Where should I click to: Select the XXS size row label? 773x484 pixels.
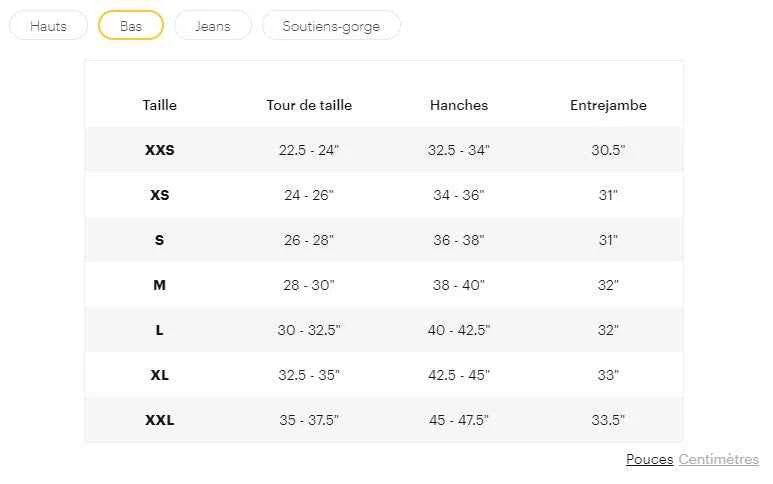tap(159, 150)
